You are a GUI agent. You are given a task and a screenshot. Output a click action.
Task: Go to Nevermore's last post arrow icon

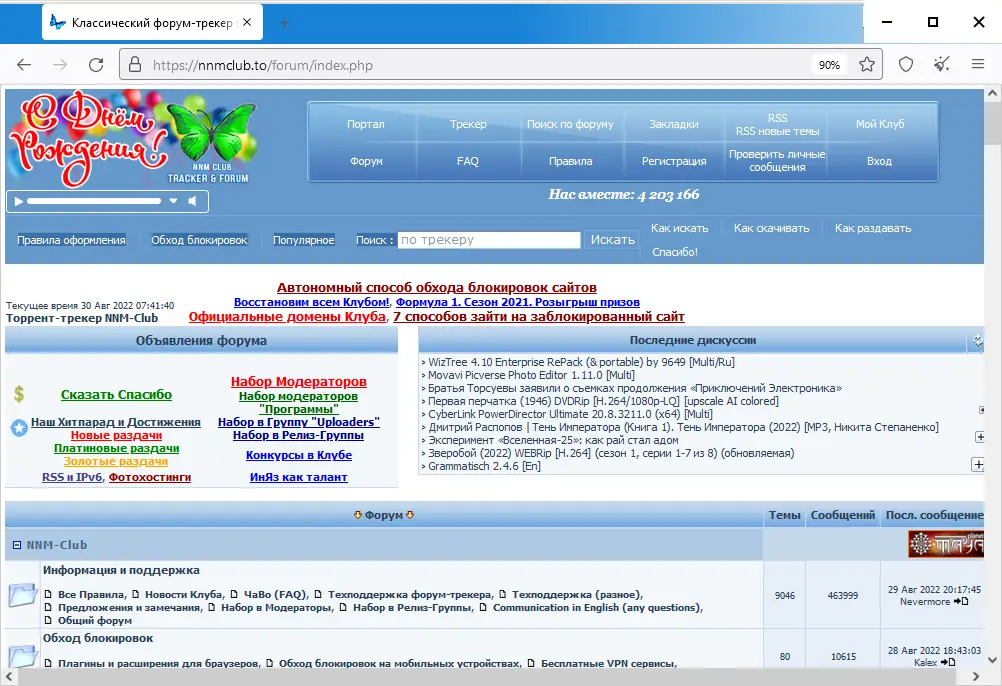(x=961, y=602)
